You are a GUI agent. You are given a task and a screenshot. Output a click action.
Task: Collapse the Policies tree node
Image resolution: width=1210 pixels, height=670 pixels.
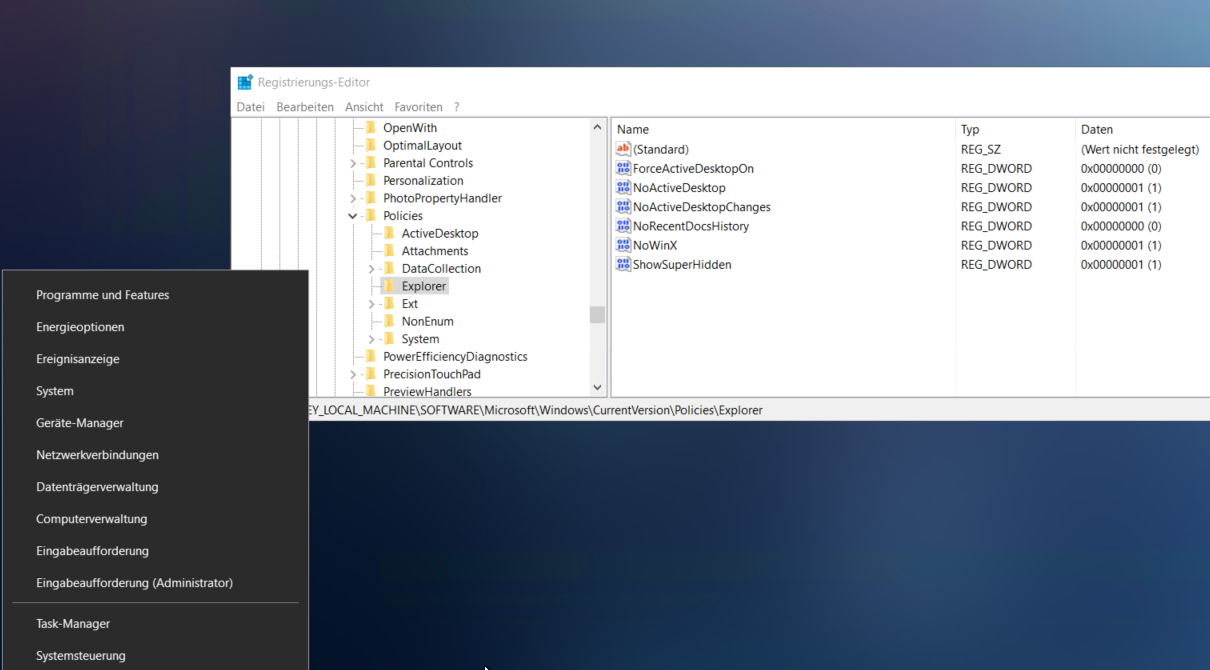(x=353, y=216)
